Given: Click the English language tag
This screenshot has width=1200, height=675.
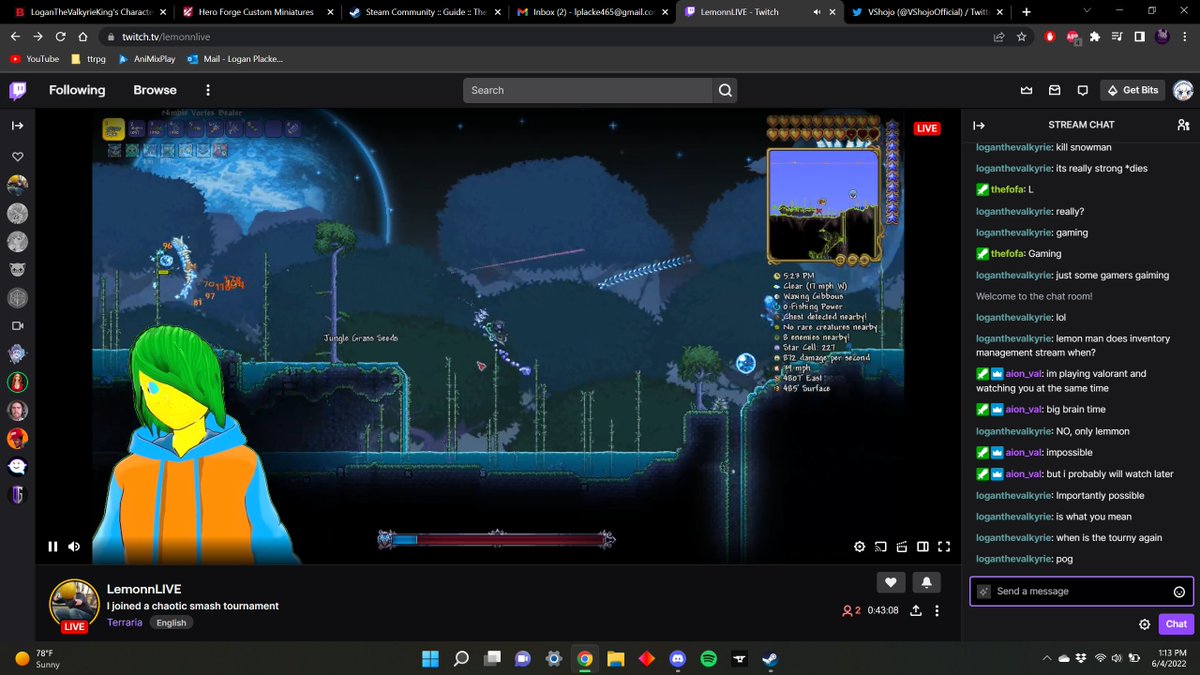Looking at the screenshot, I should [x=171, y=622].
